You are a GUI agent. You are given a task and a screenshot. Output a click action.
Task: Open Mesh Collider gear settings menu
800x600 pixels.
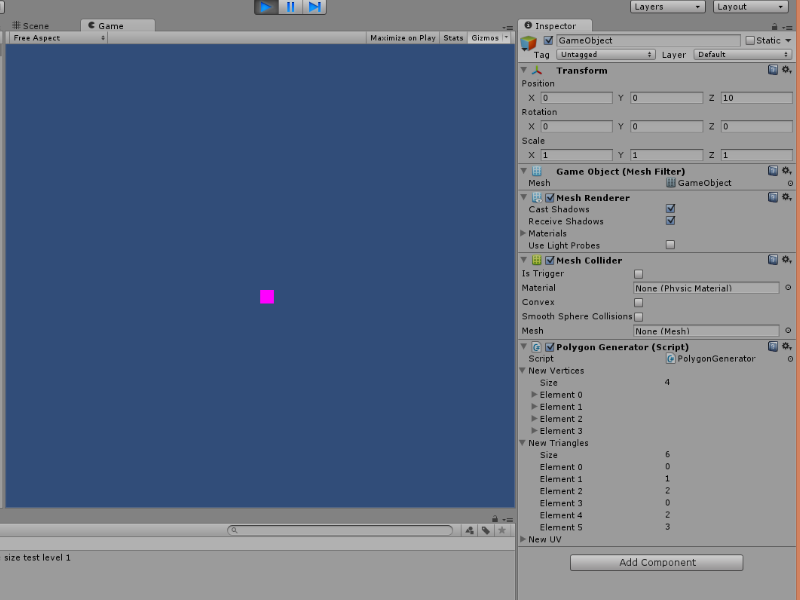[787, 260]
